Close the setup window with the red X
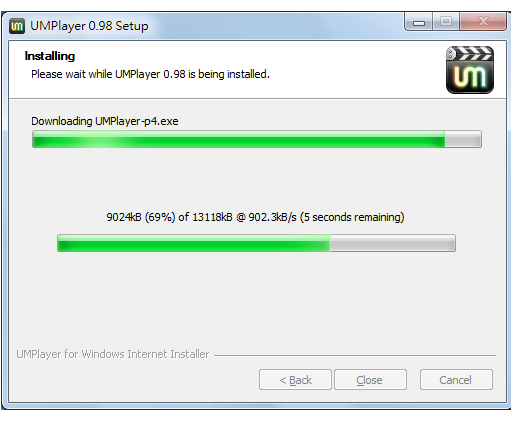Screen dimensions: 511x421 point(483,22)
